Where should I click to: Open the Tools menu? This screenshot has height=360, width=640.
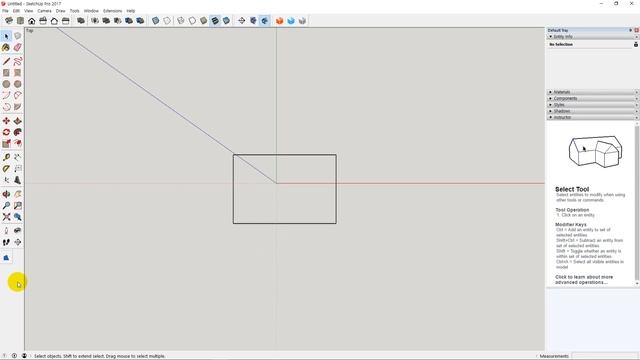(x=75, y=11)
